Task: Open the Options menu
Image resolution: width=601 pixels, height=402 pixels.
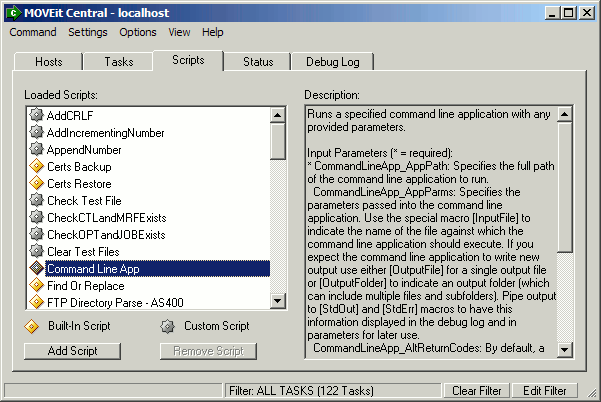Action: 138,32
